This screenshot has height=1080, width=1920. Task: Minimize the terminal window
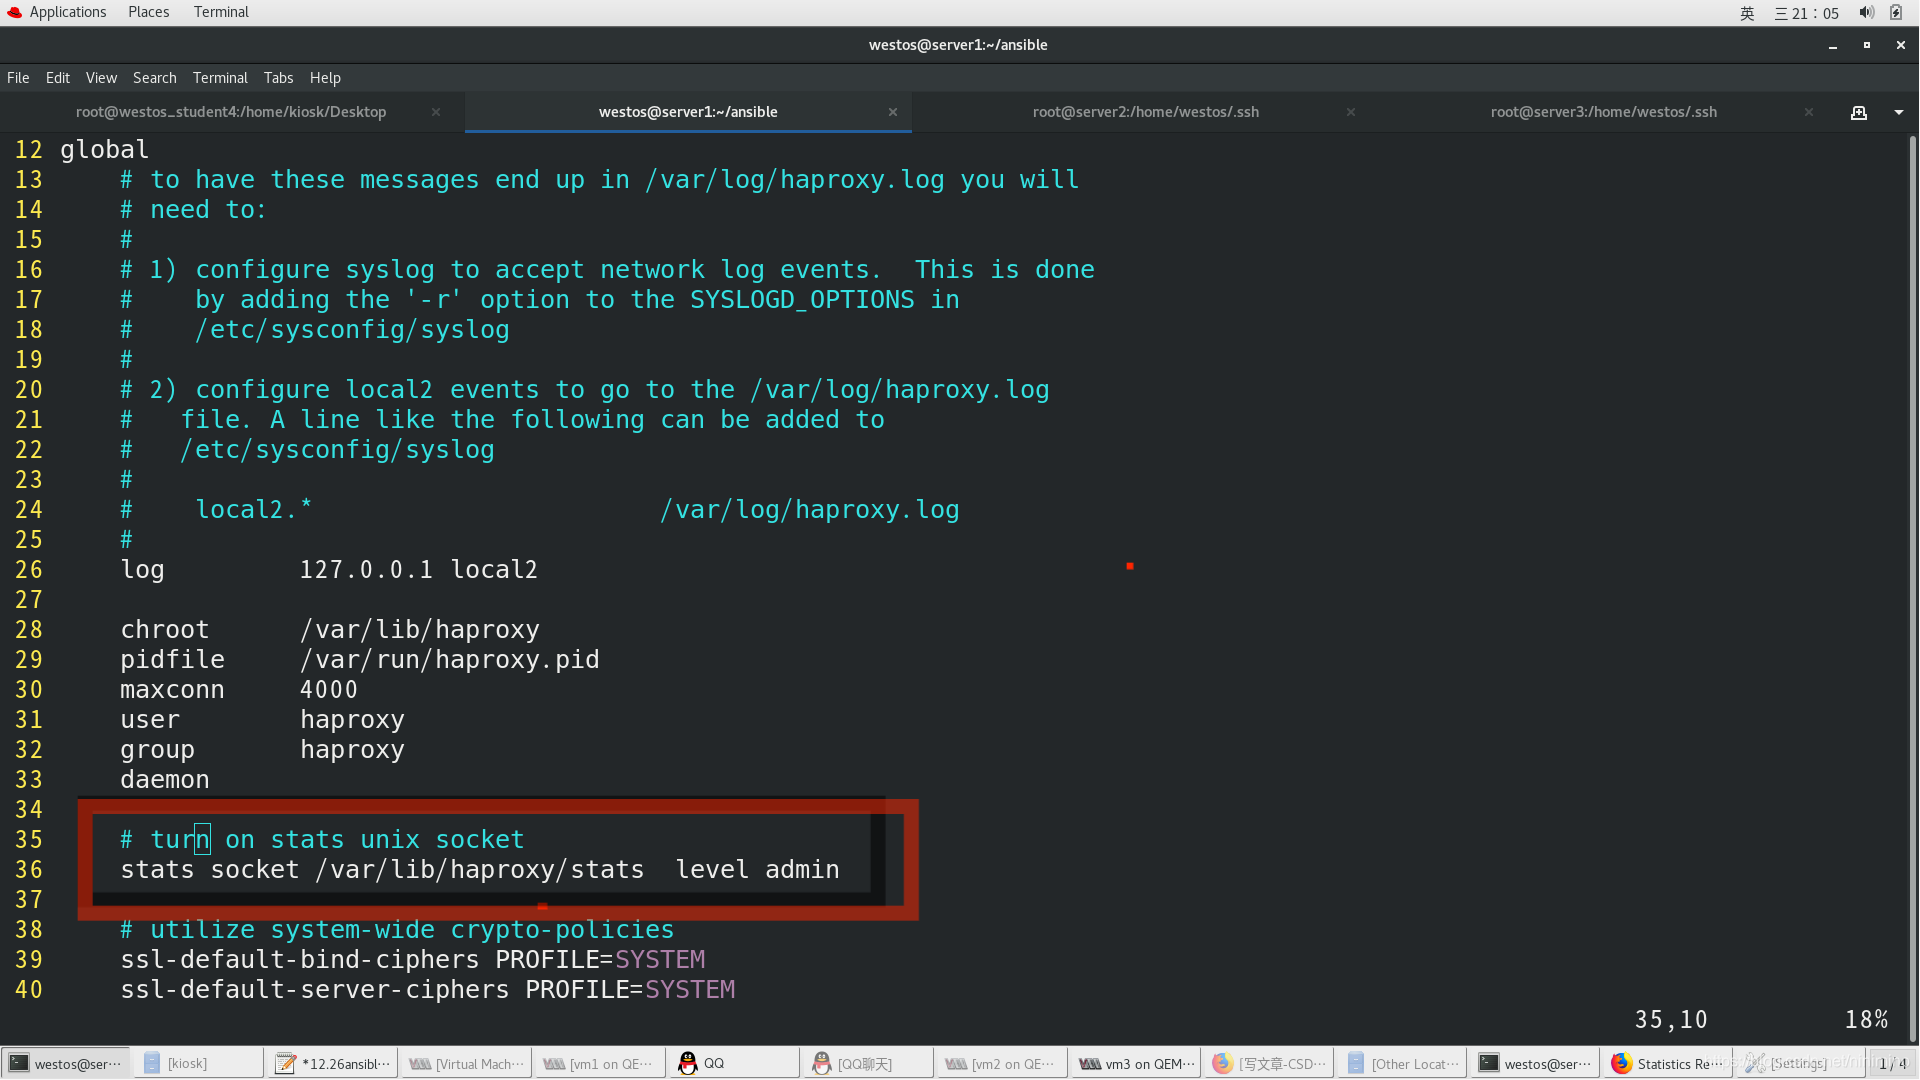(x=1833, y=45)
